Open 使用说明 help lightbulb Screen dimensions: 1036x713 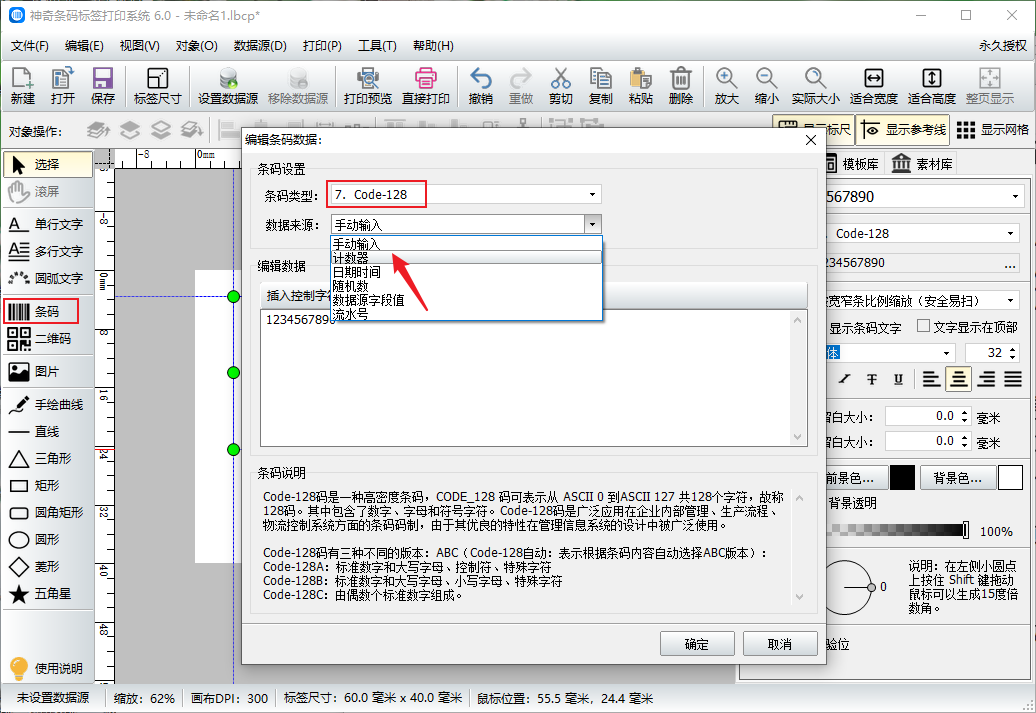(x=46, y=668)
